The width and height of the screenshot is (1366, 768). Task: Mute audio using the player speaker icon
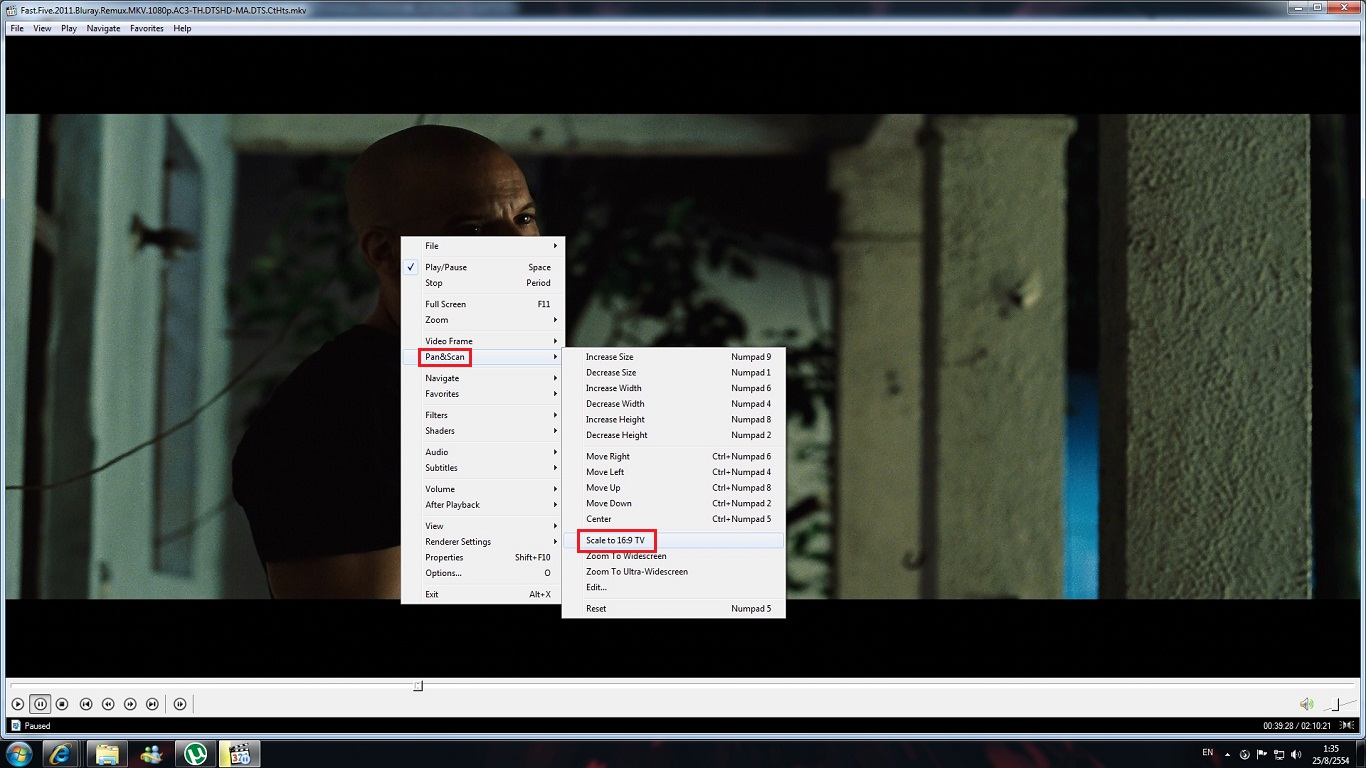coord(1306,704)
